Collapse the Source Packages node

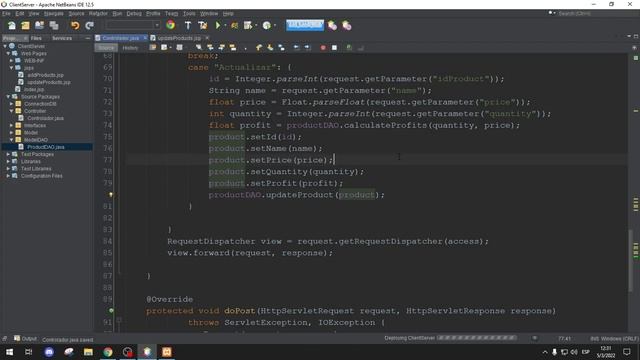click(8, 97)
